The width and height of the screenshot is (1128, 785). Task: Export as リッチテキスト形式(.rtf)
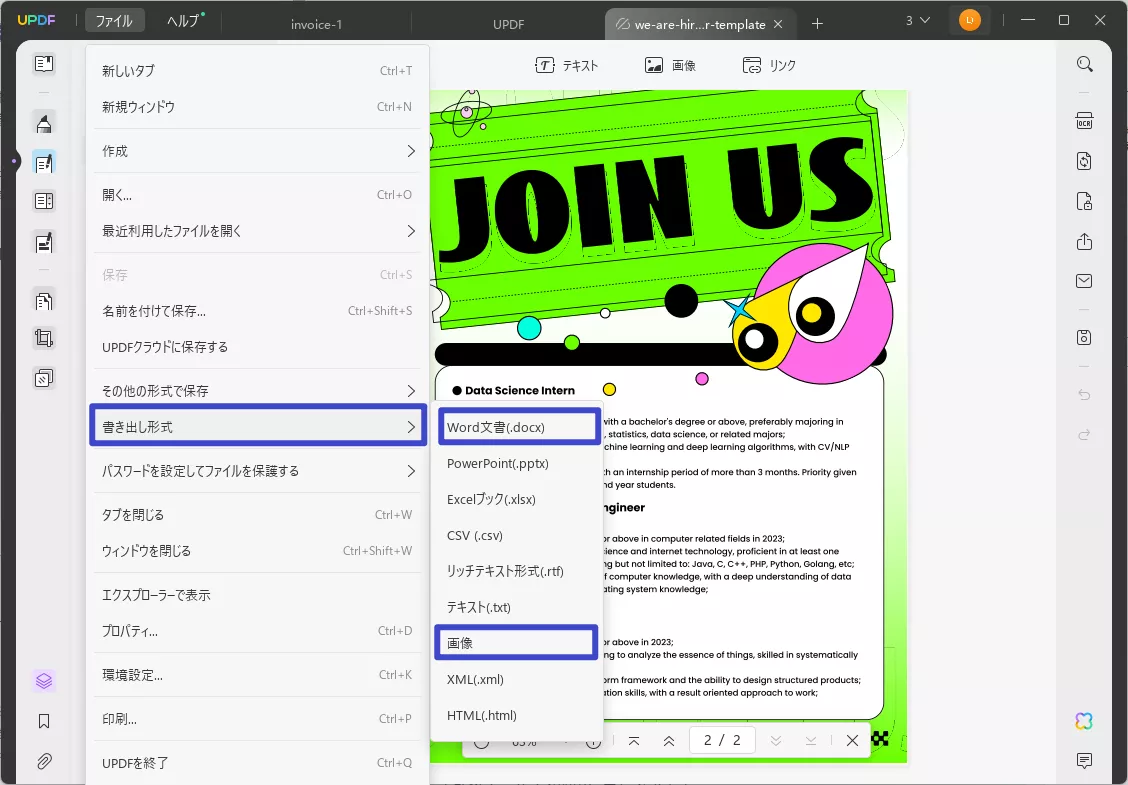pyautogui.click(x=517, y=571)
